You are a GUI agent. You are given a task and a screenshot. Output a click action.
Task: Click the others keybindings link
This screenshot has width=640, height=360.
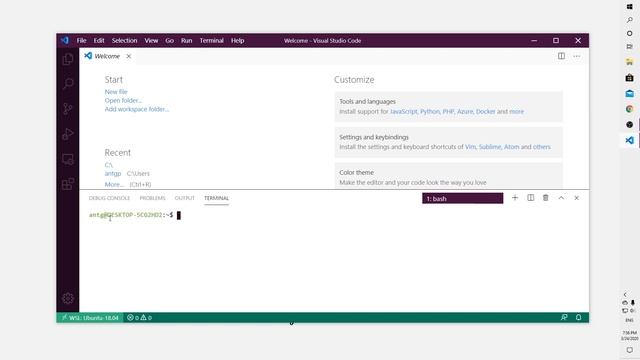[542, 147]
